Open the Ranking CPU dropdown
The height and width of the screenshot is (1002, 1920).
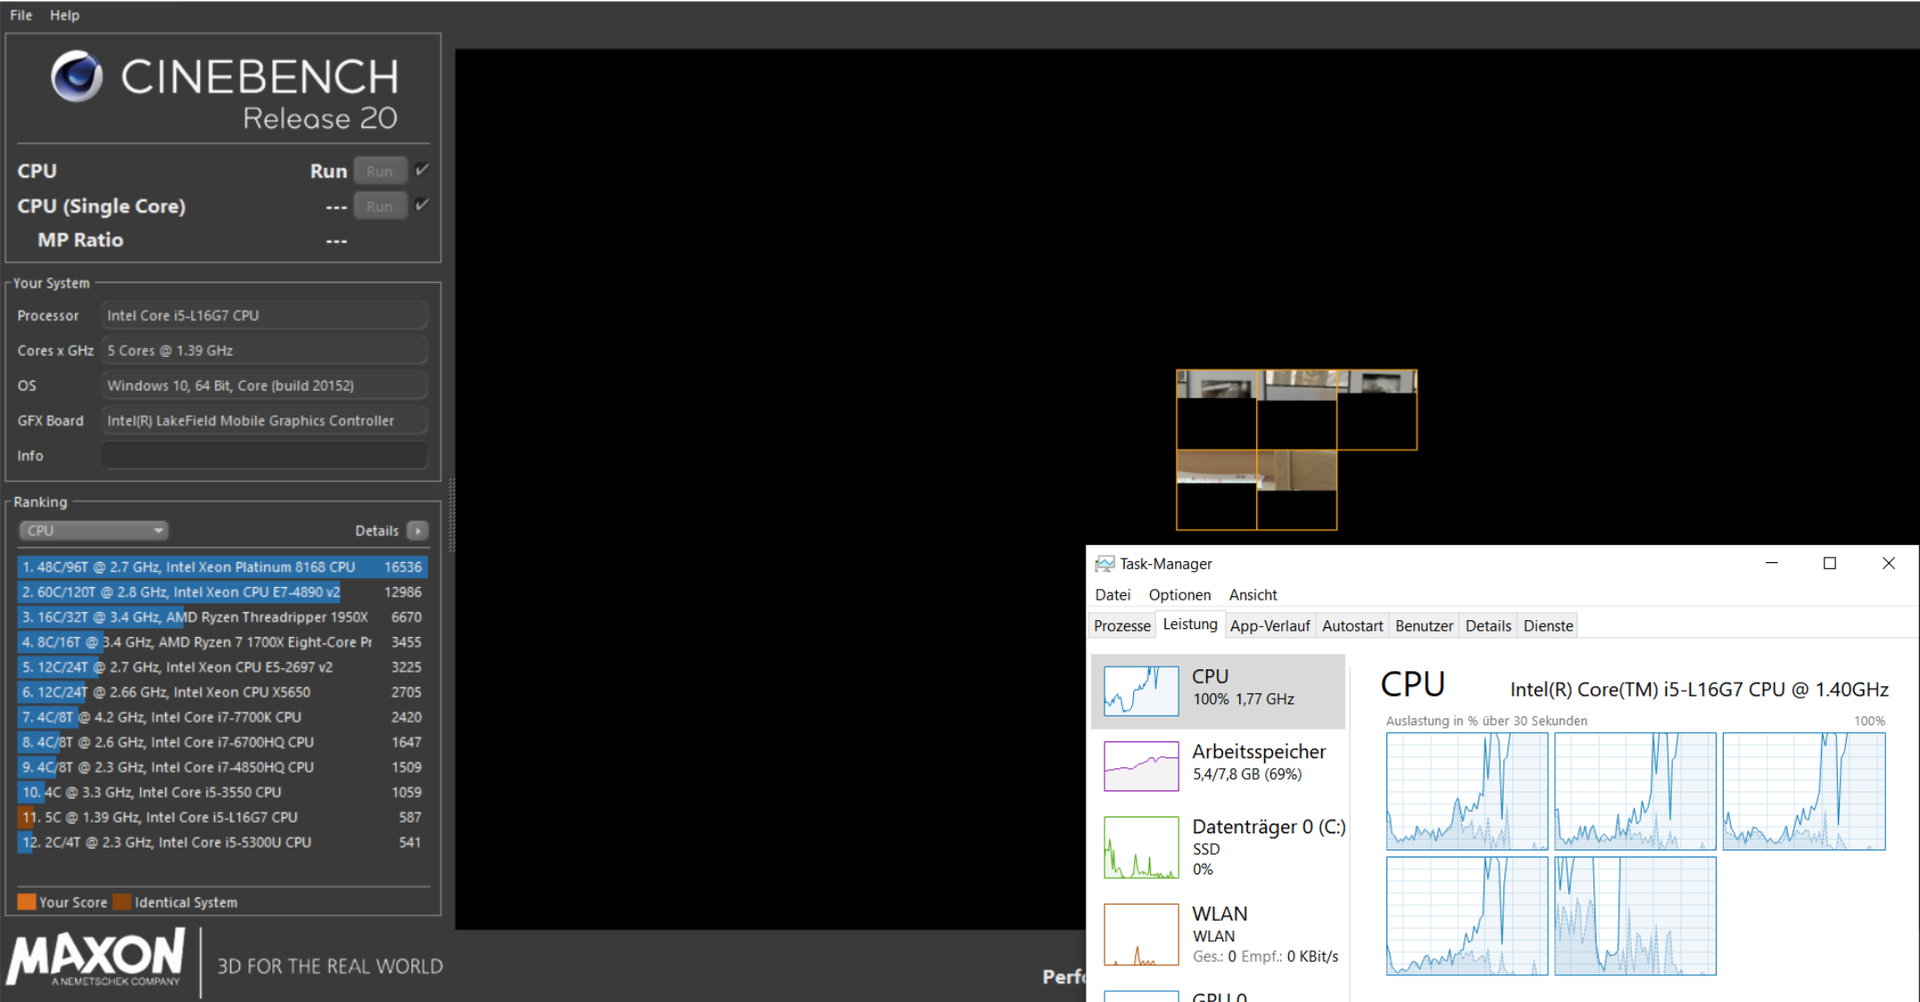click(x=93, y=531)
